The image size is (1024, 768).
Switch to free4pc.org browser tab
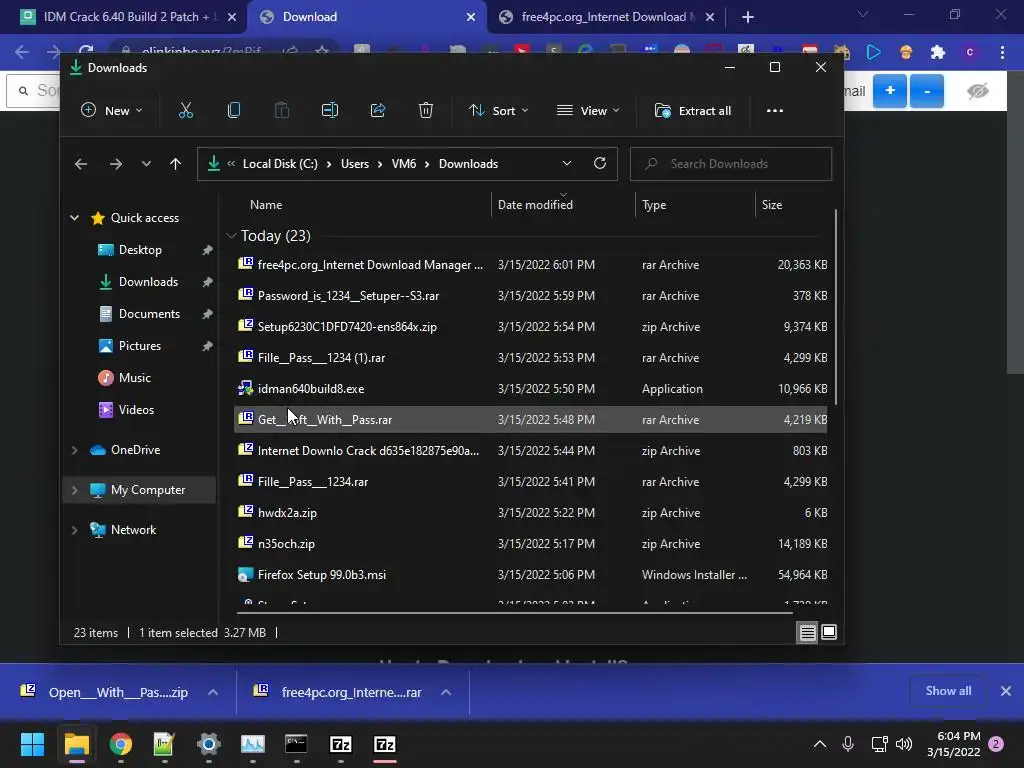click(x=607, y=17)
